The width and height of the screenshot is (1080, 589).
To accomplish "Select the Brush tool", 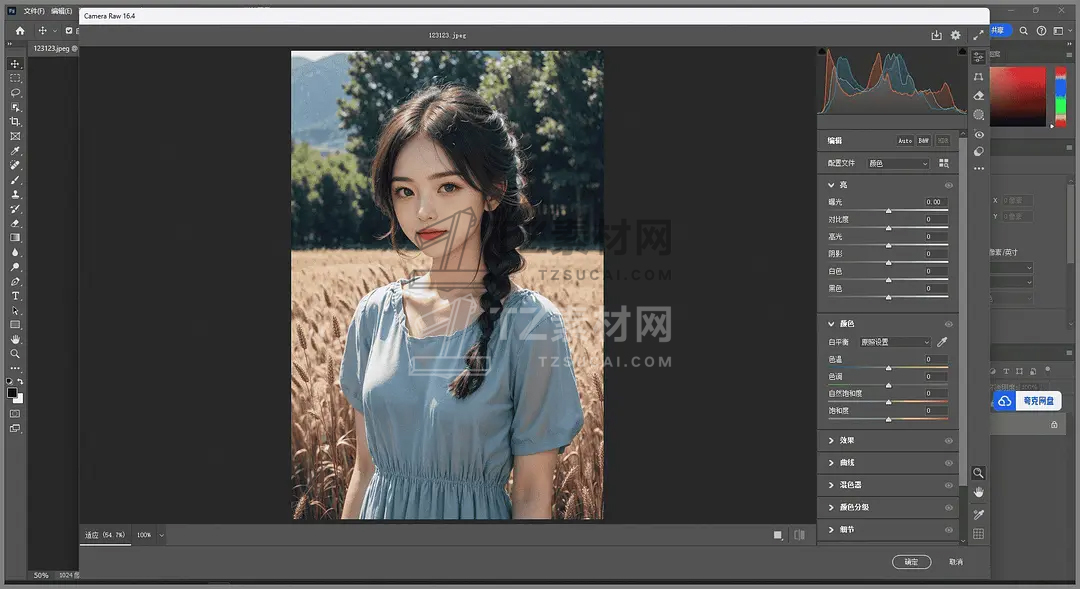I will coord(15,179).
